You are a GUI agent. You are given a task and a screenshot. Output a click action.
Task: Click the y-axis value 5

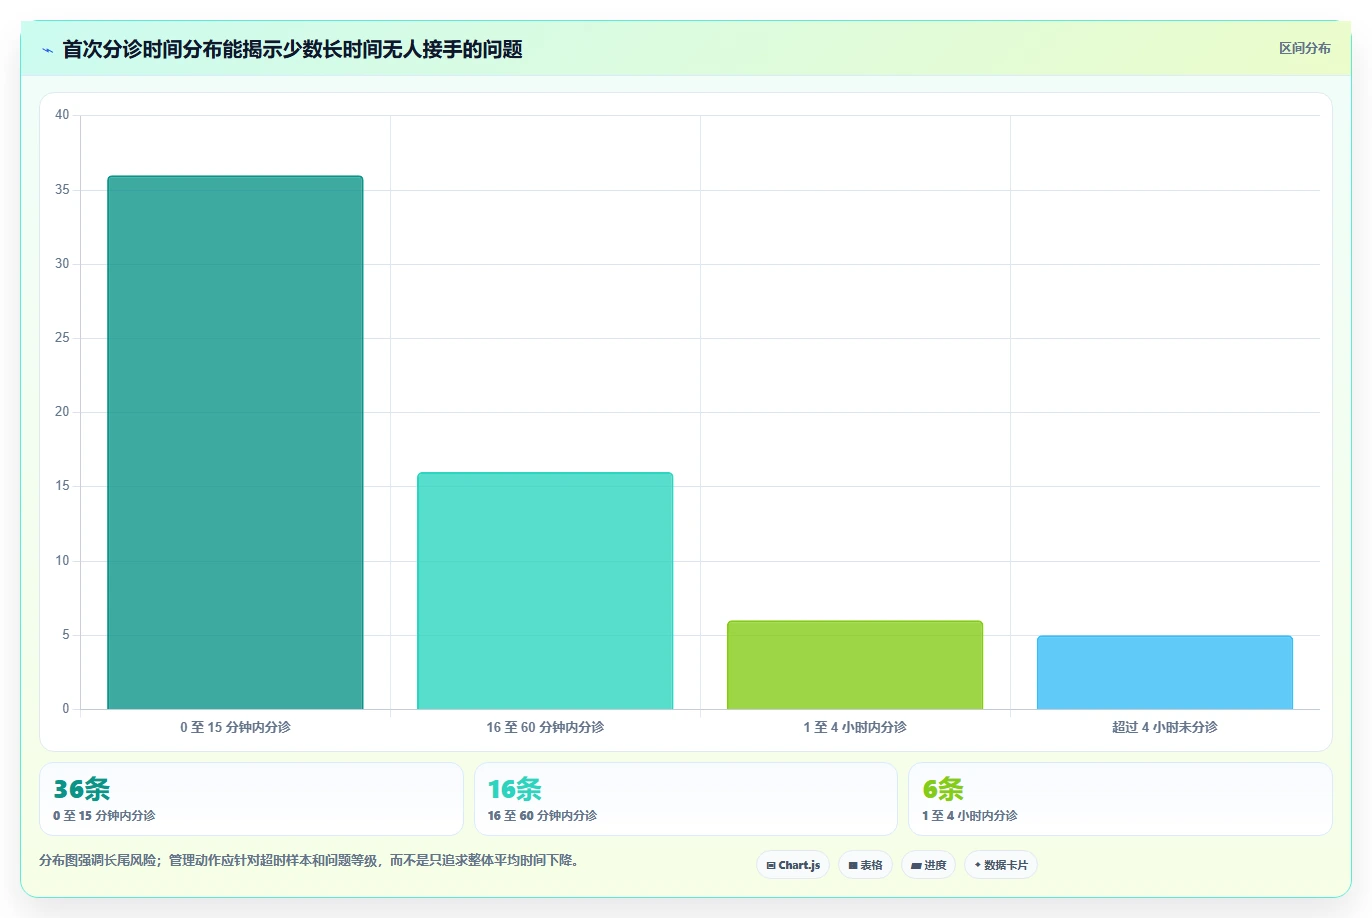tap(65, 635)
